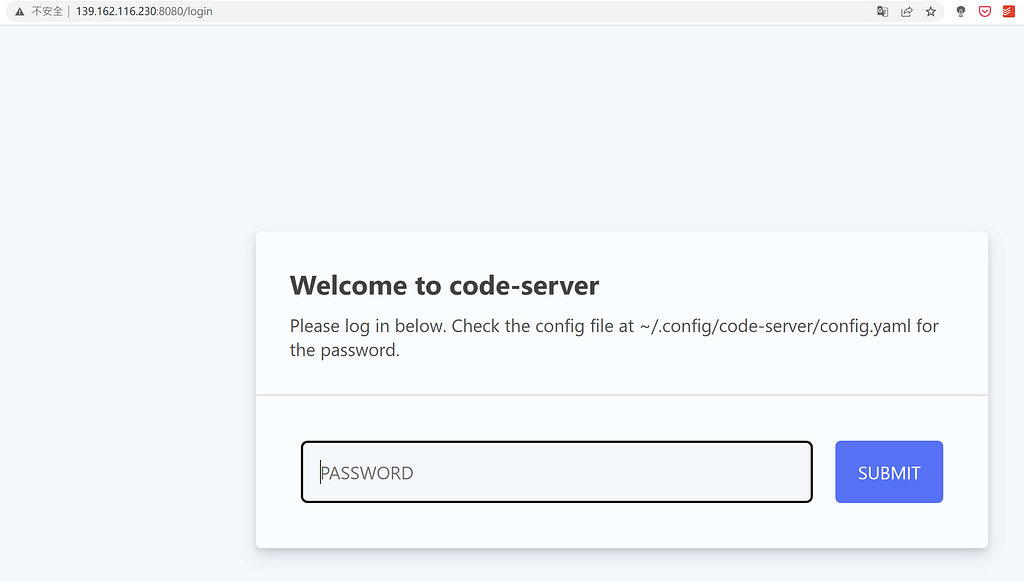Click the Google Translate page icon
The image size is (1024, 582).
(x=882, y=11)
